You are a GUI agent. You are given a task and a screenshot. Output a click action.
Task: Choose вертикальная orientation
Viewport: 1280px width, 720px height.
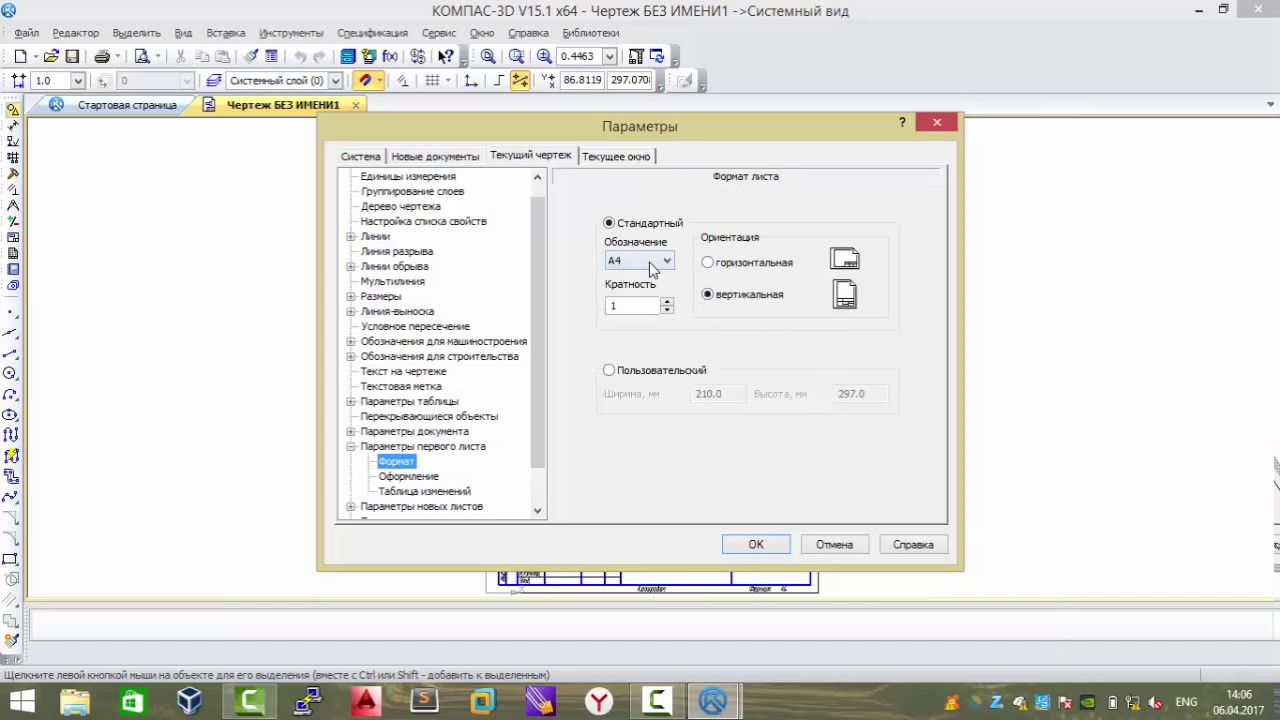[708, 295]
